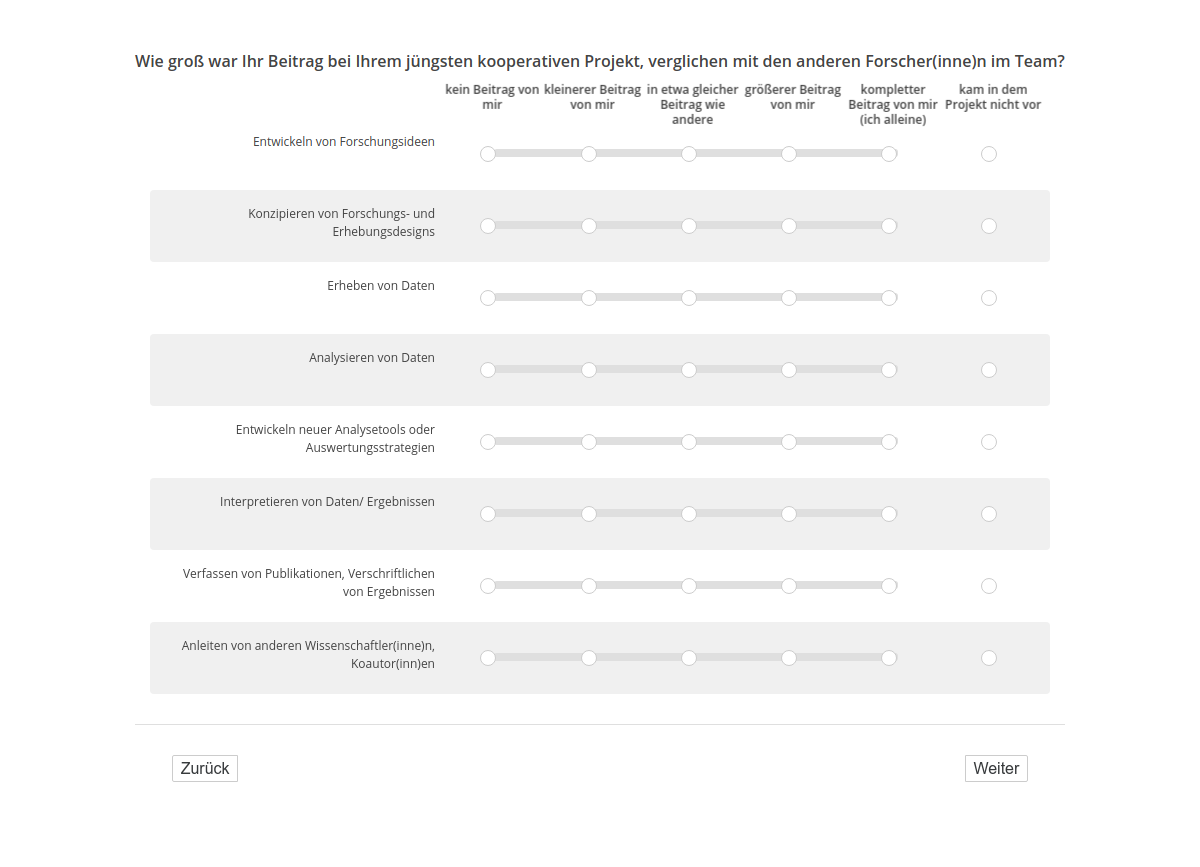This screenshot has height=867, width=1200.
Task: Choose 'kompletter Beitrag' for Interpretieren von Daten/Ergebnissen
Action: 889,514
